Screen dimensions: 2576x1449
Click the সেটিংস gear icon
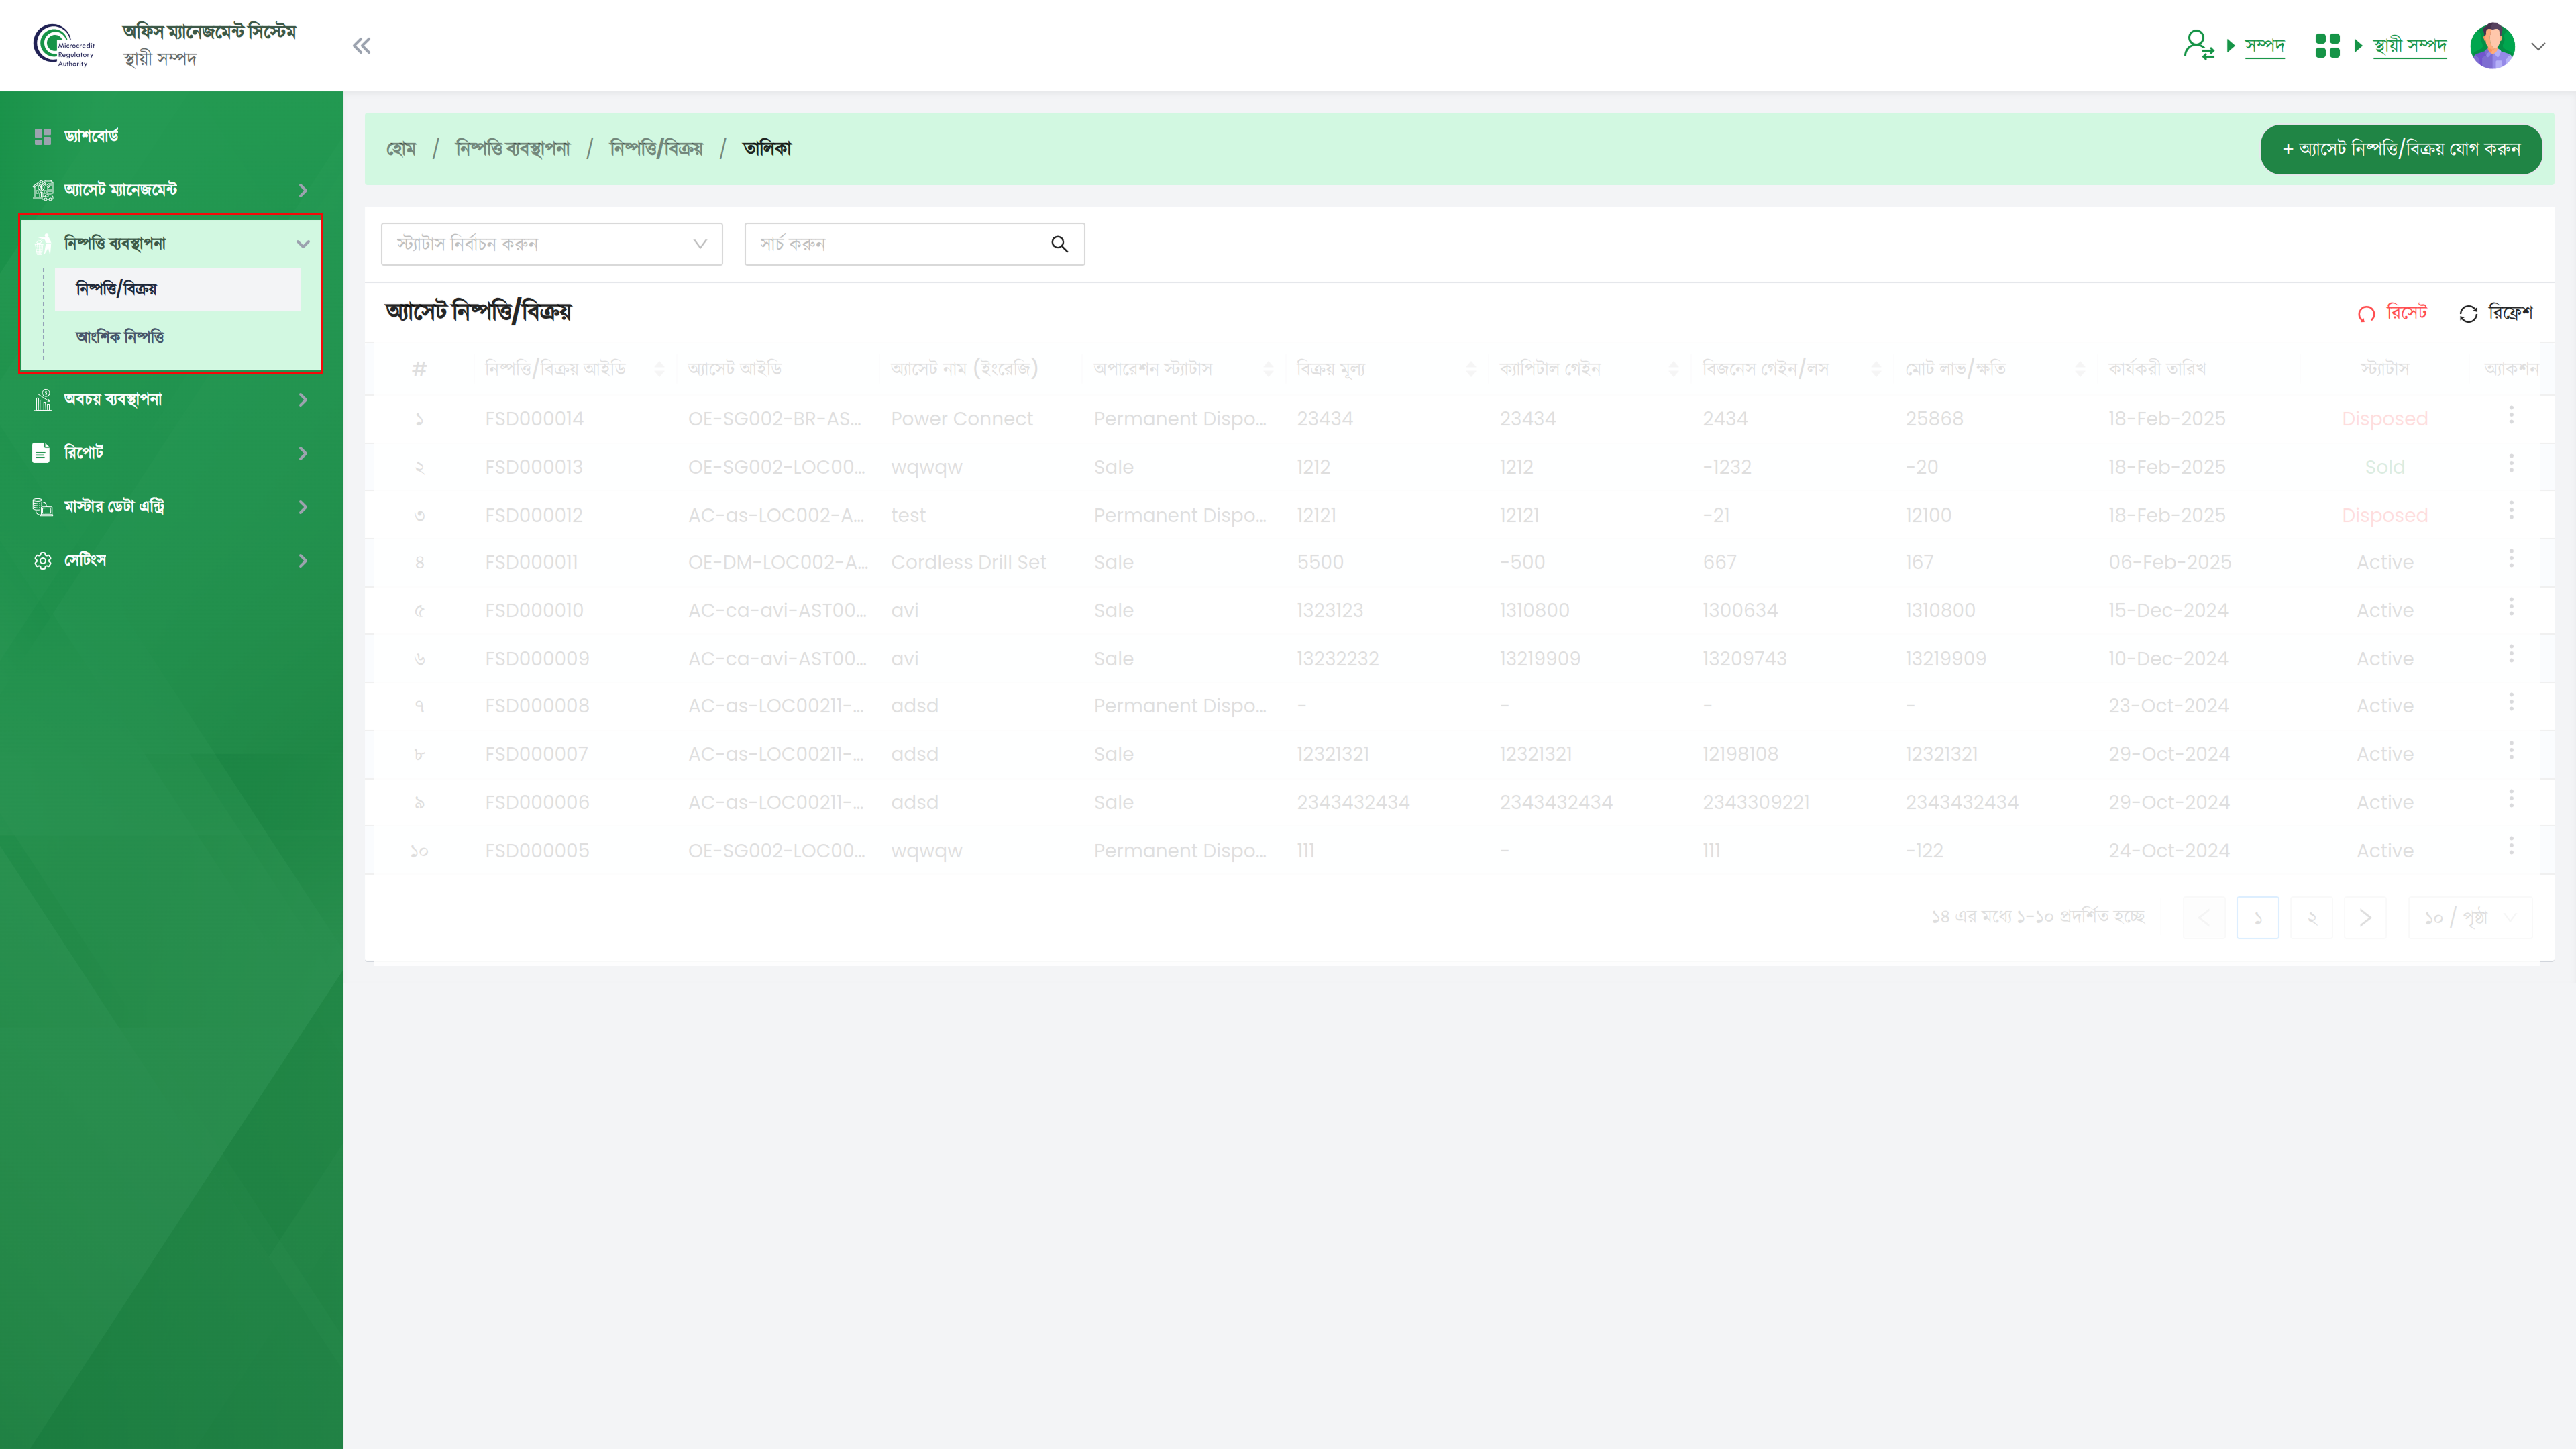(42, 561)
